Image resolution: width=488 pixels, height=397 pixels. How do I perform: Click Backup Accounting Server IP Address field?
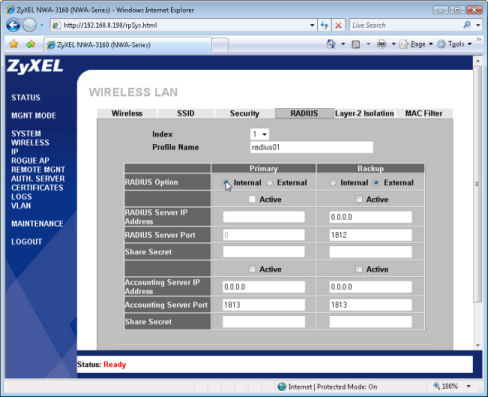(x=370, y=287)
